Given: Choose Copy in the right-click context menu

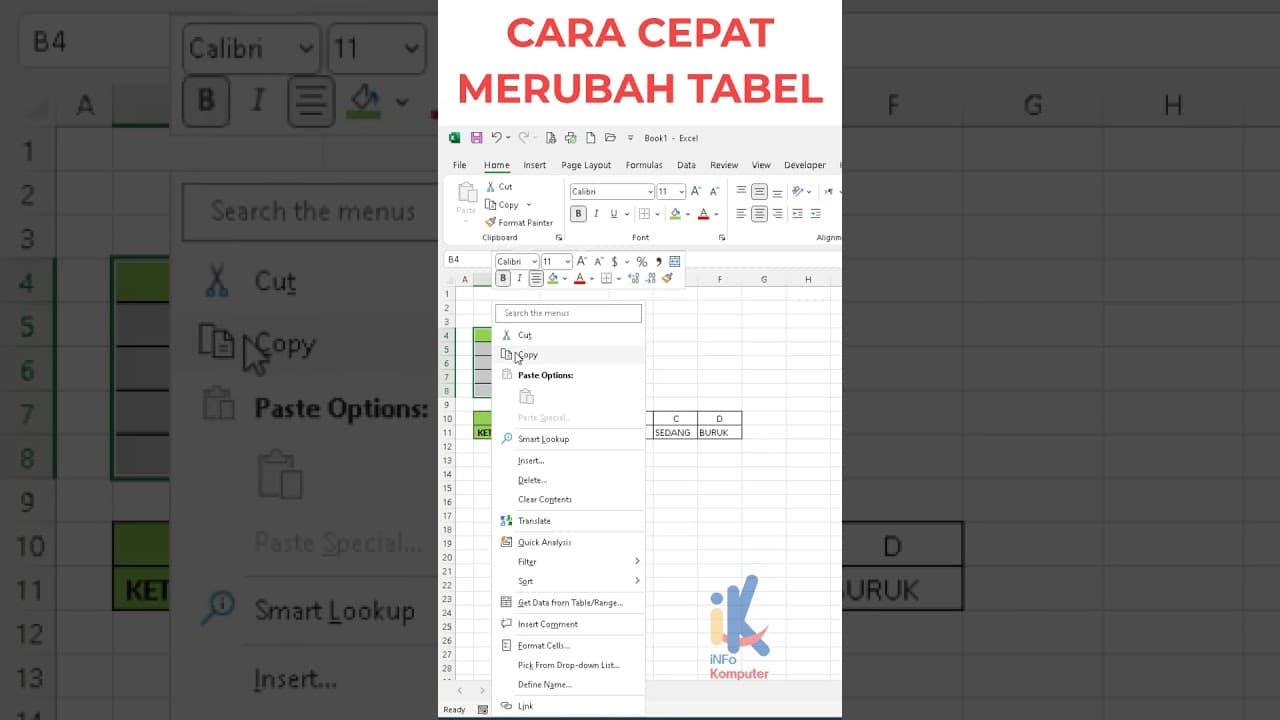Looking at the screenshot, I should click(x=569, y=355).
